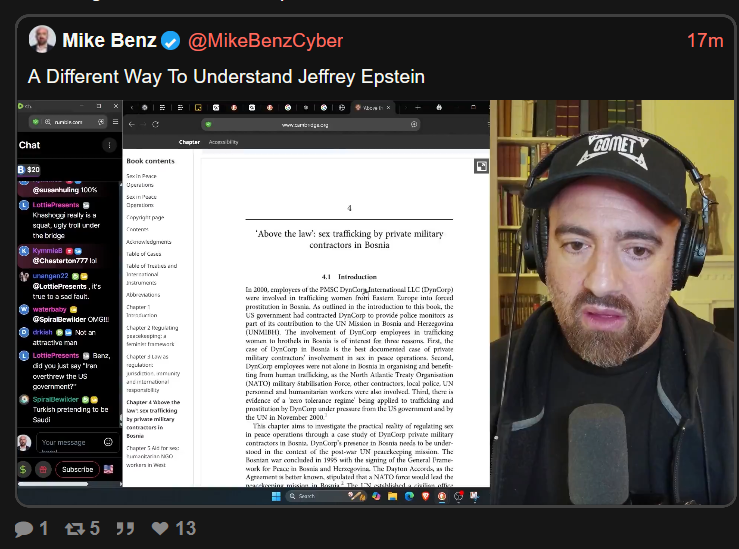Quote the post with the quote-marks icon
739x549 pixels.
(125, 529)
